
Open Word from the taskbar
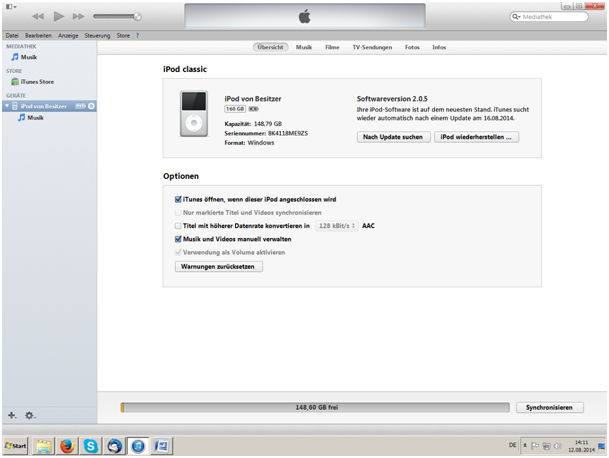tap(161, 446)
